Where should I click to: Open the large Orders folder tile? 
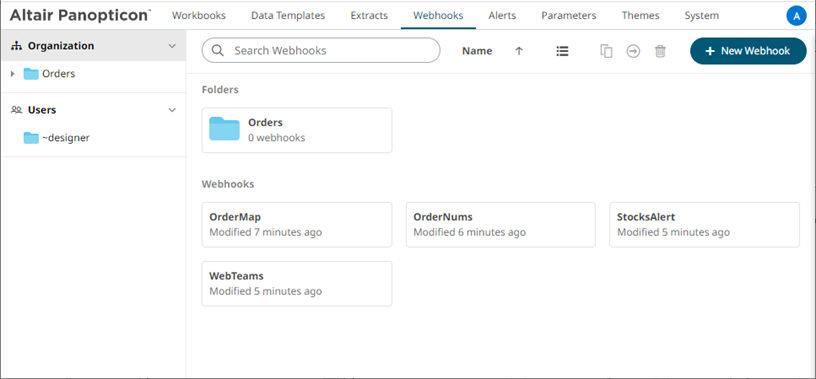tap(297, 130)
